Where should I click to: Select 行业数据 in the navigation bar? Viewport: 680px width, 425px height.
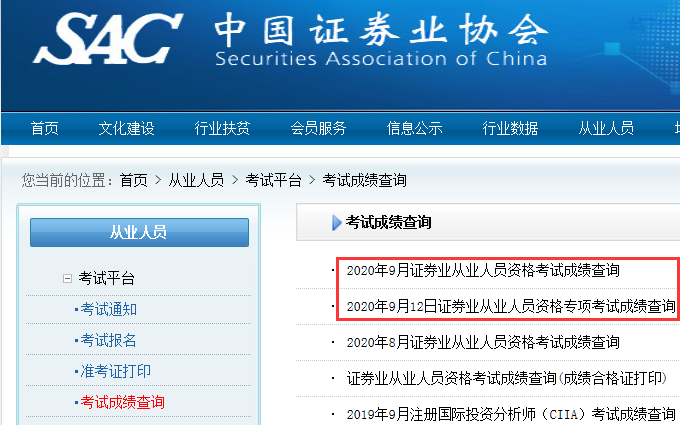[510, 128]
